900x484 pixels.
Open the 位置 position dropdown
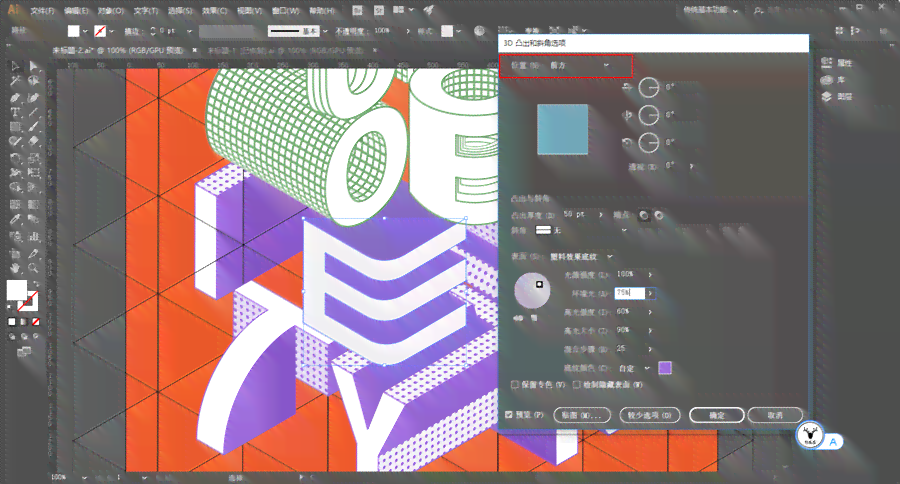click(580, 65)
